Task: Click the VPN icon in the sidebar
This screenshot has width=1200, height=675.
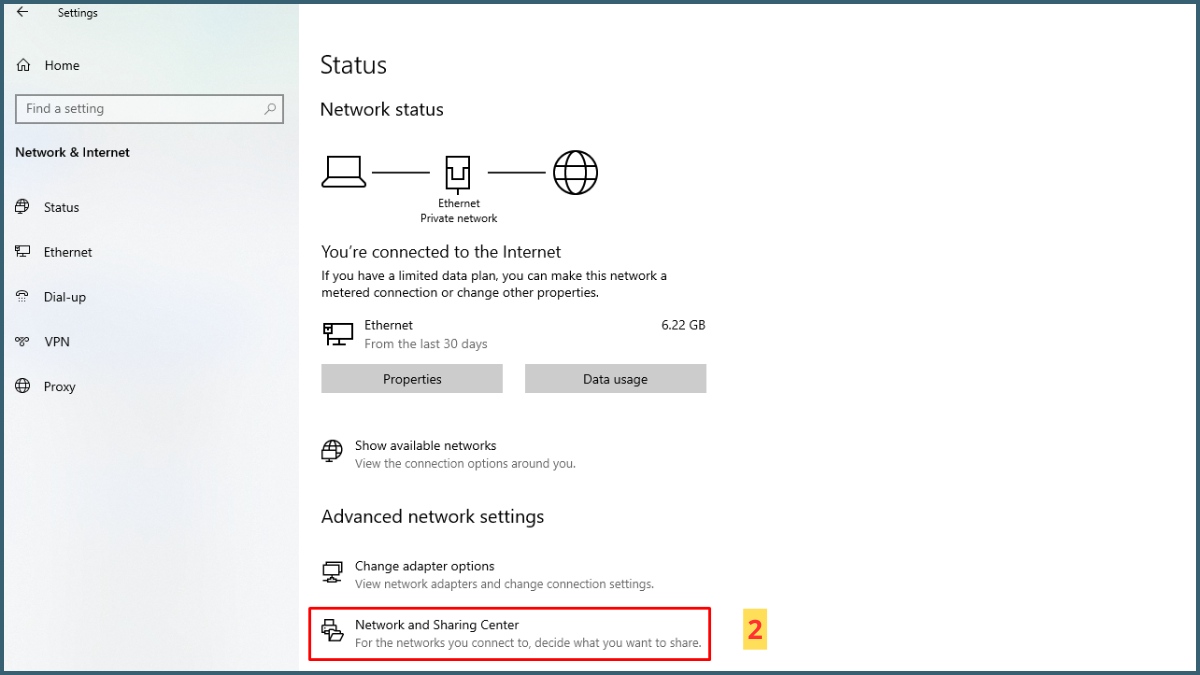Action: point(23,342)
